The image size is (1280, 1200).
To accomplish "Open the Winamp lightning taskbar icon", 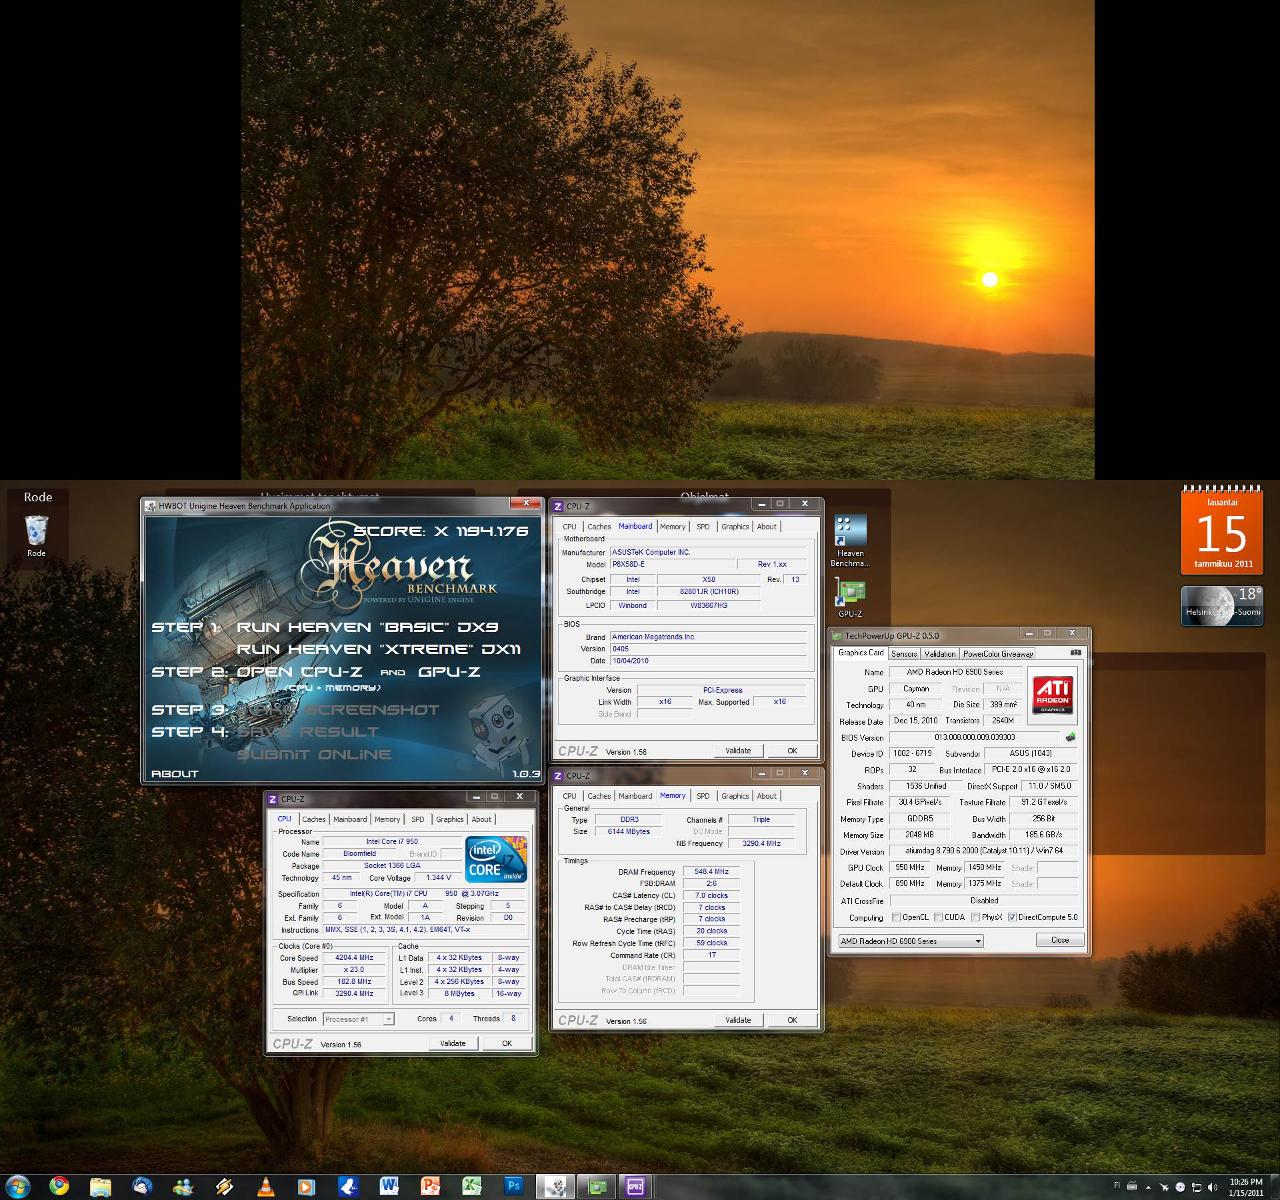I will pyautogui.click(x=225, y=1186).
